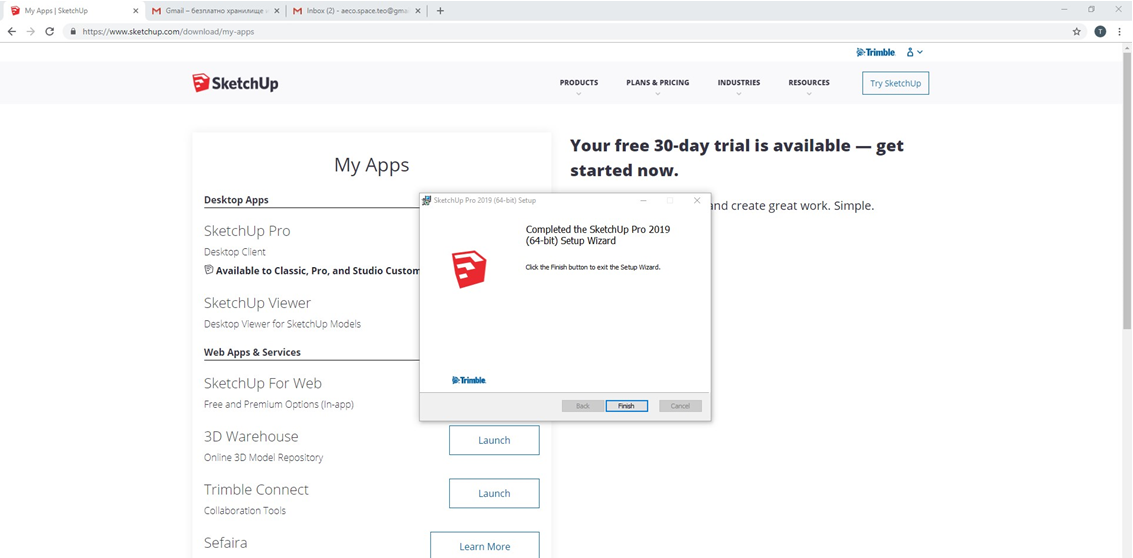The image size is (1133, 558).
Task: Click the scrollbar up arrow
Action: [x=1127, y=48]
